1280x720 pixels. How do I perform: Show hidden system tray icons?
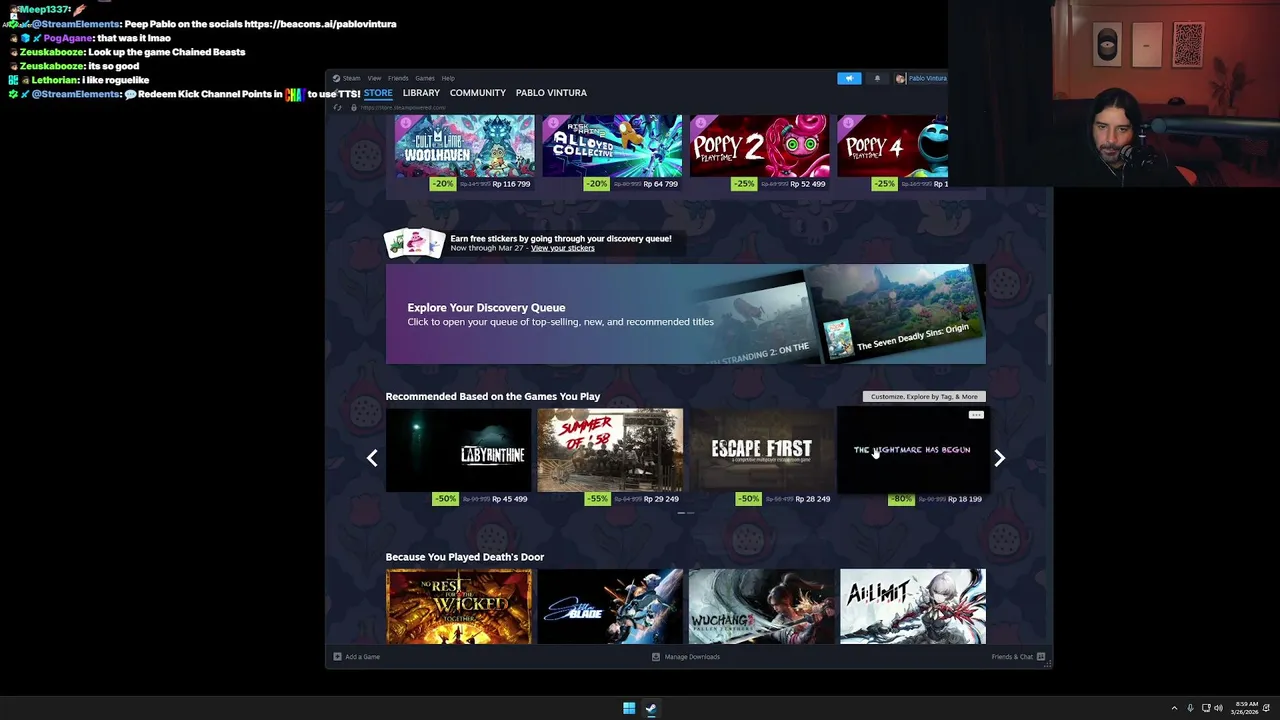(x=1174, y=708)
